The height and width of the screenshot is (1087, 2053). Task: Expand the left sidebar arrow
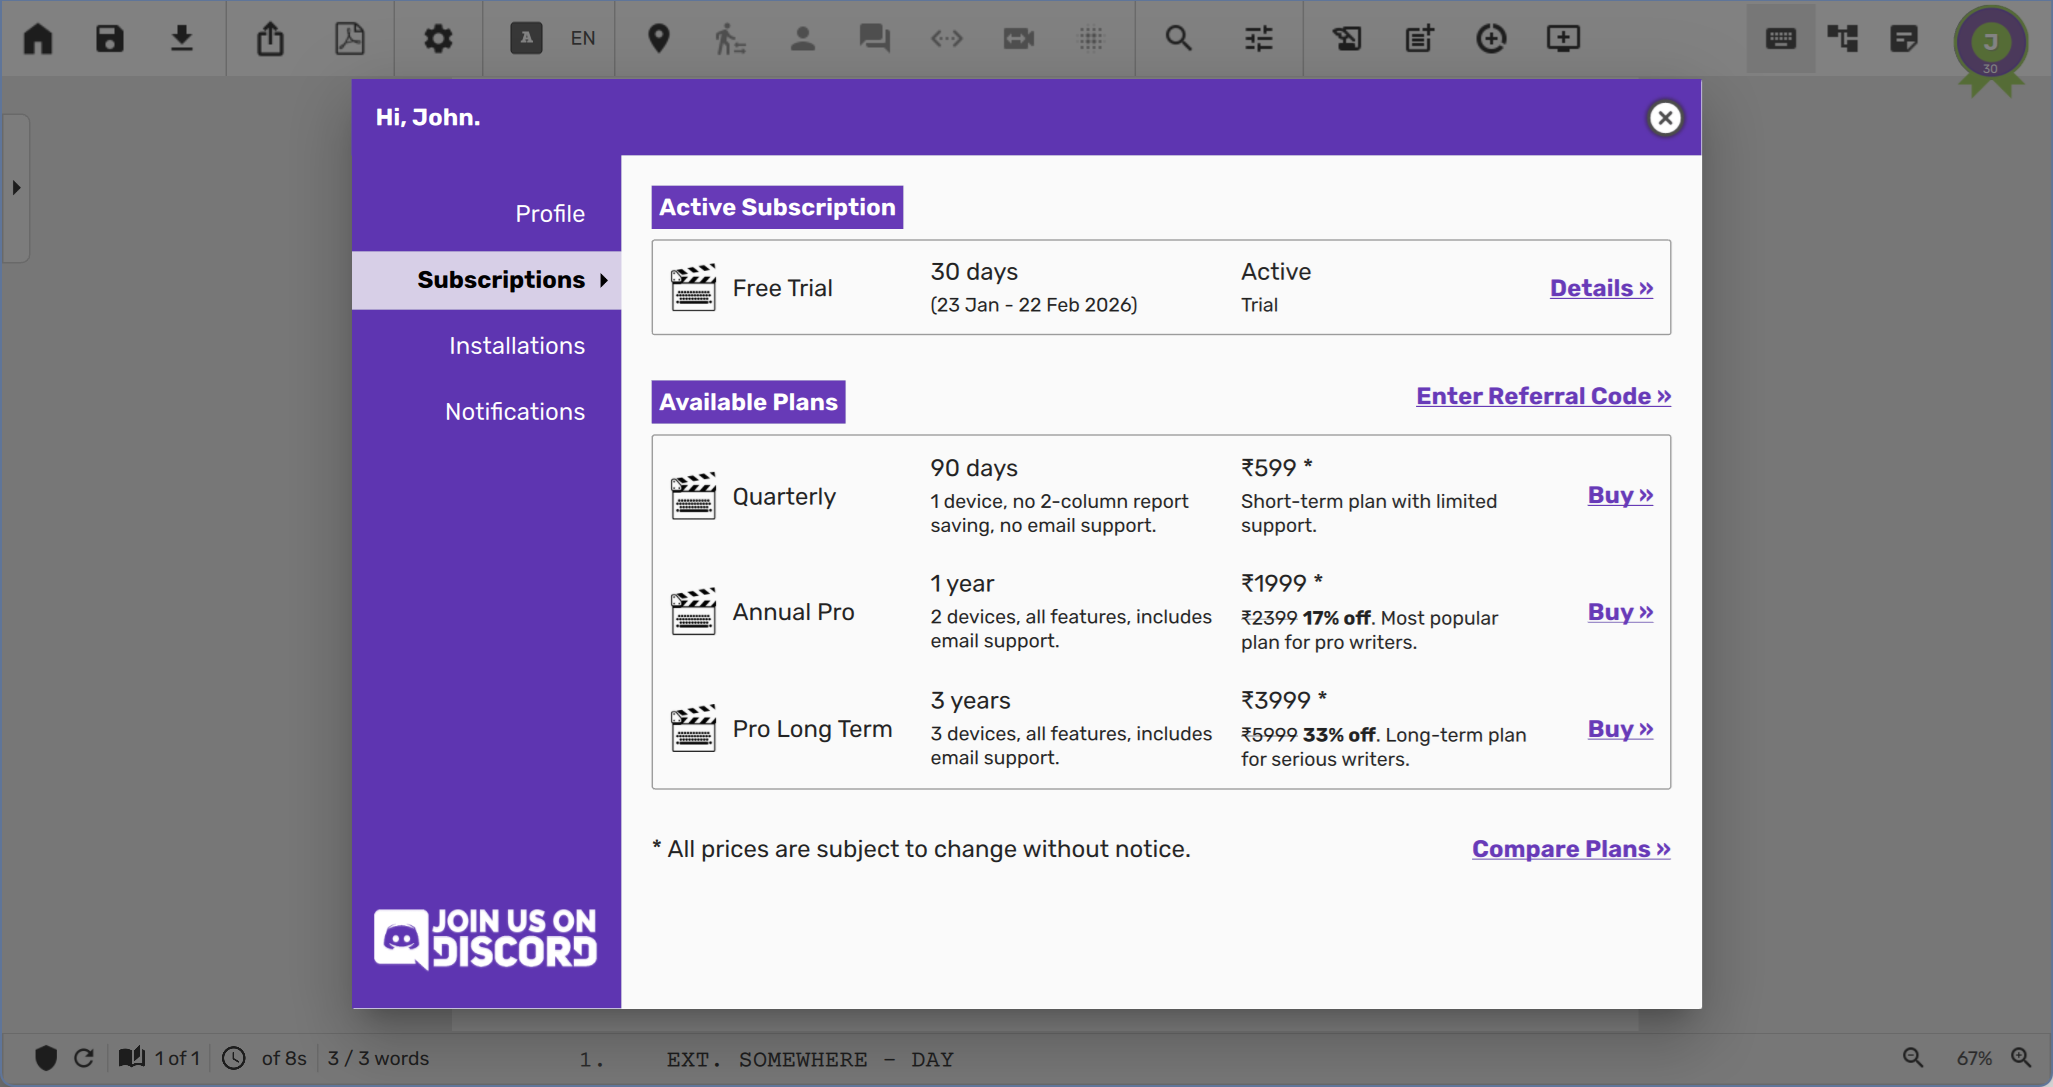click(x=16, y=186)
